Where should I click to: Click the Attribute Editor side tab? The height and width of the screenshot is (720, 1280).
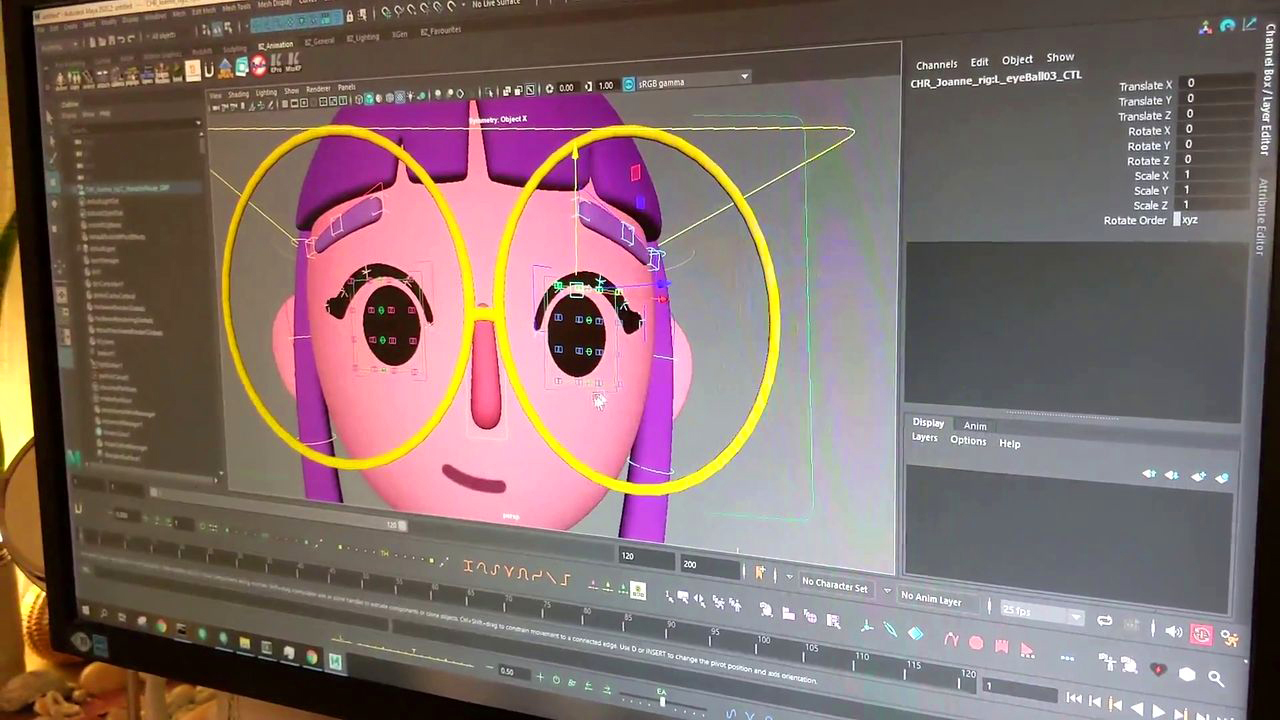point(1264,217)
